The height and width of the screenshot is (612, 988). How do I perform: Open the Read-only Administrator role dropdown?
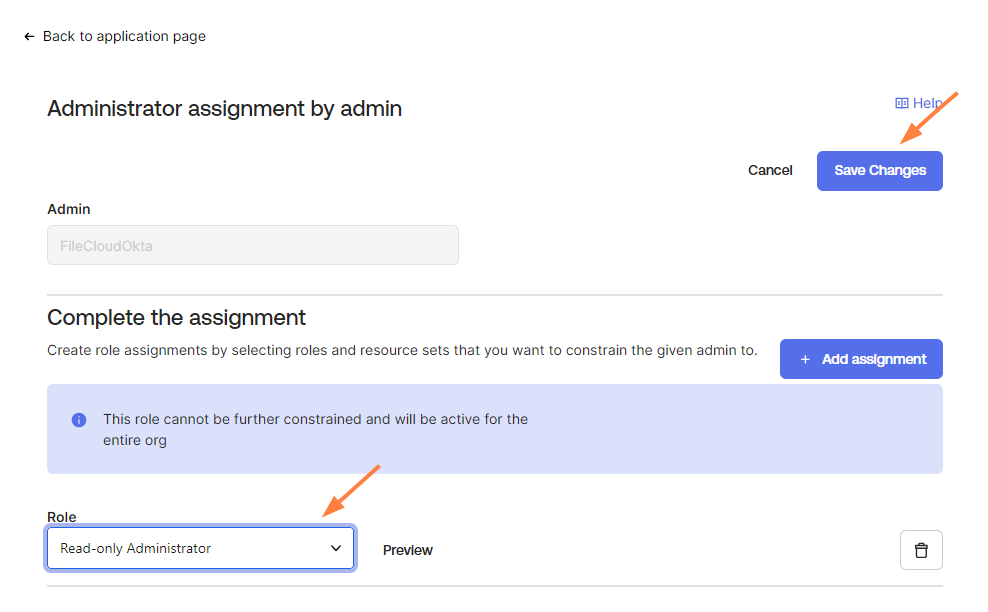click(190, 548)
